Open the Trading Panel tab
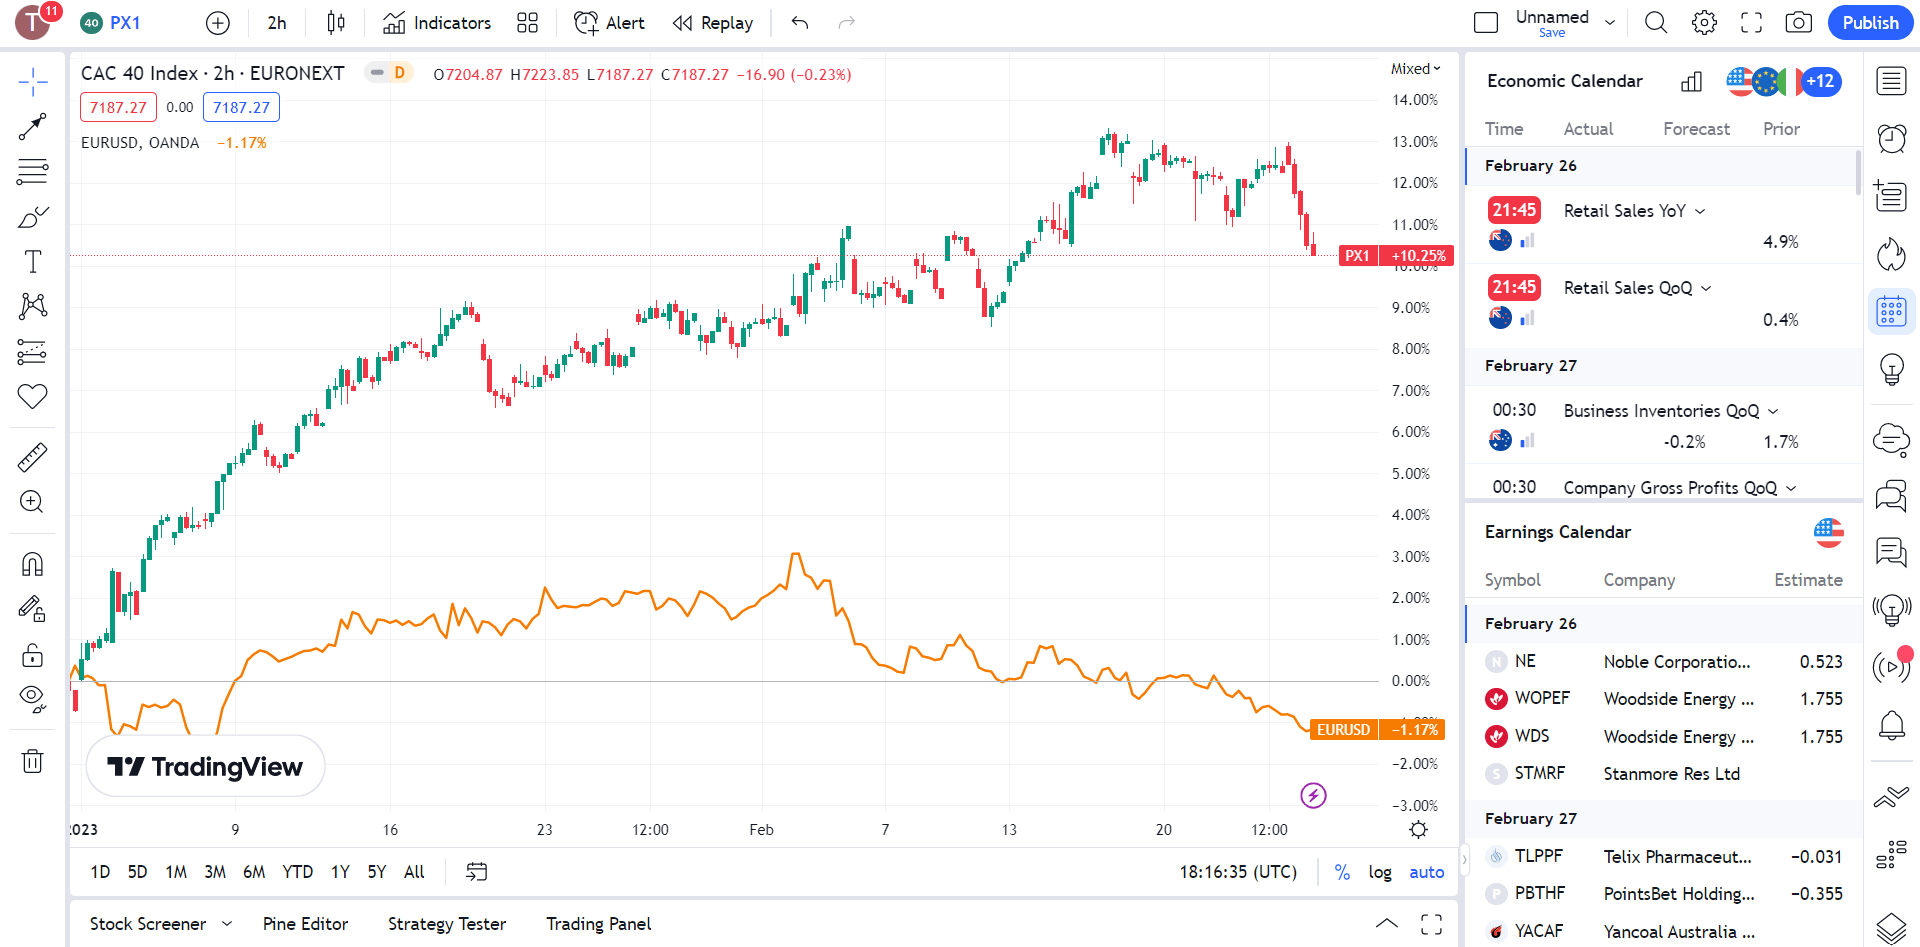Screen dimensions: 1920x947 coord(598,924)
